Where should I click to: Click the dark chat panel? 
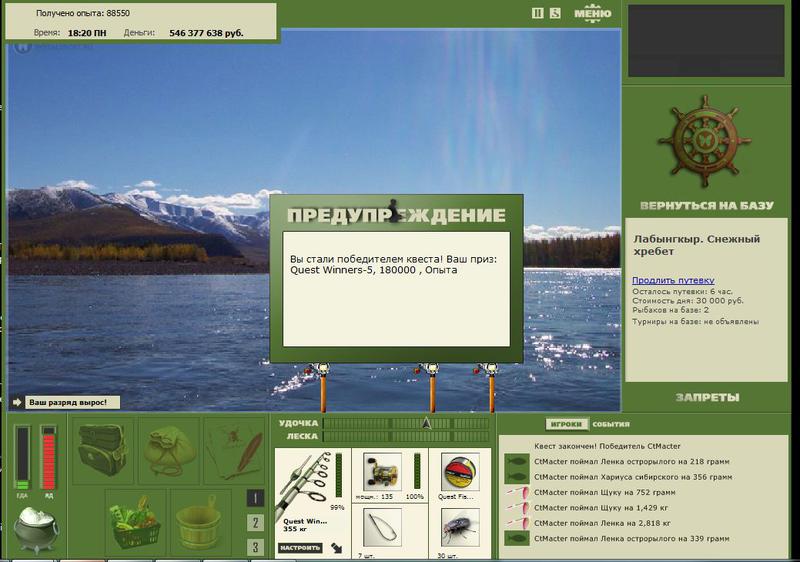click(706, 41)
